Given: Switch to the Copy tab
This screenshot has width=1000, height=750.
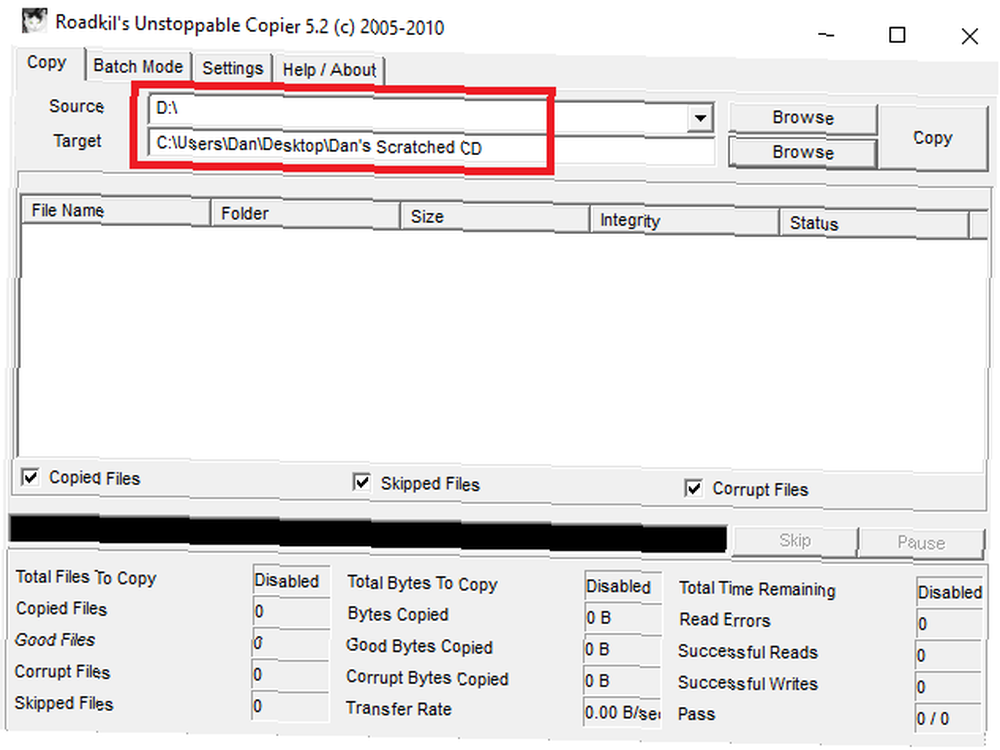Looking at the screenshot, I should (47, 63).
